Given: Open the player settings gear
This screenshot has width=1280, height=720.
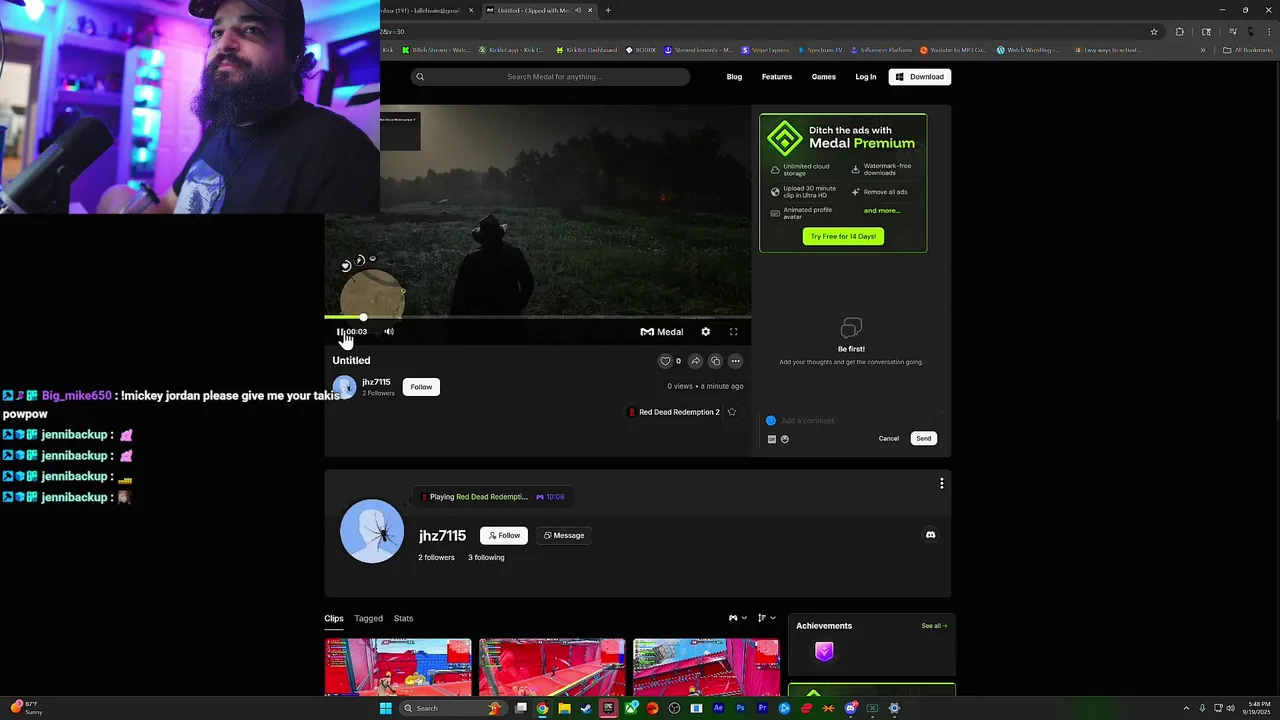Looking at the screenshot, I should 706,332.
